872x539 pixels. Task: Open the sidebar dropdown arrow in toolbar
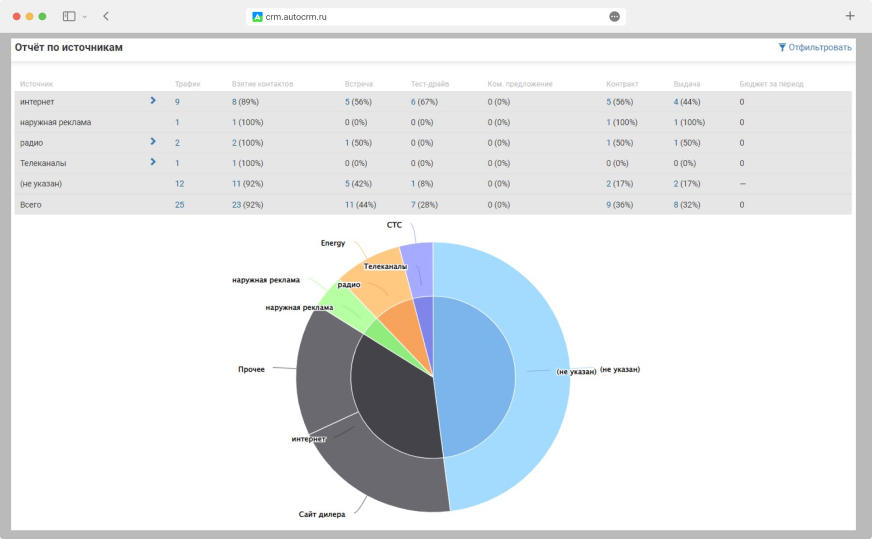coord(85,17)
